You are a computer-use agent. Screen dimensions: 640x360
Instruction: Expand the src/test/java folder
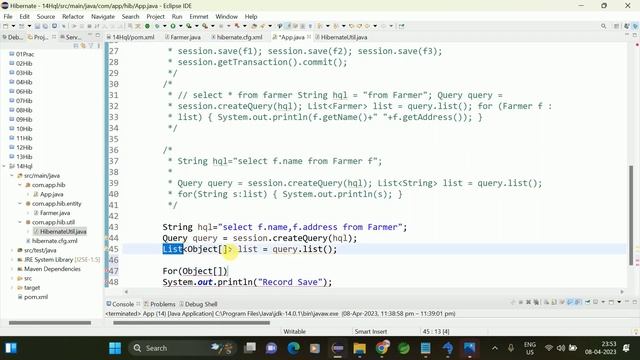12,250
